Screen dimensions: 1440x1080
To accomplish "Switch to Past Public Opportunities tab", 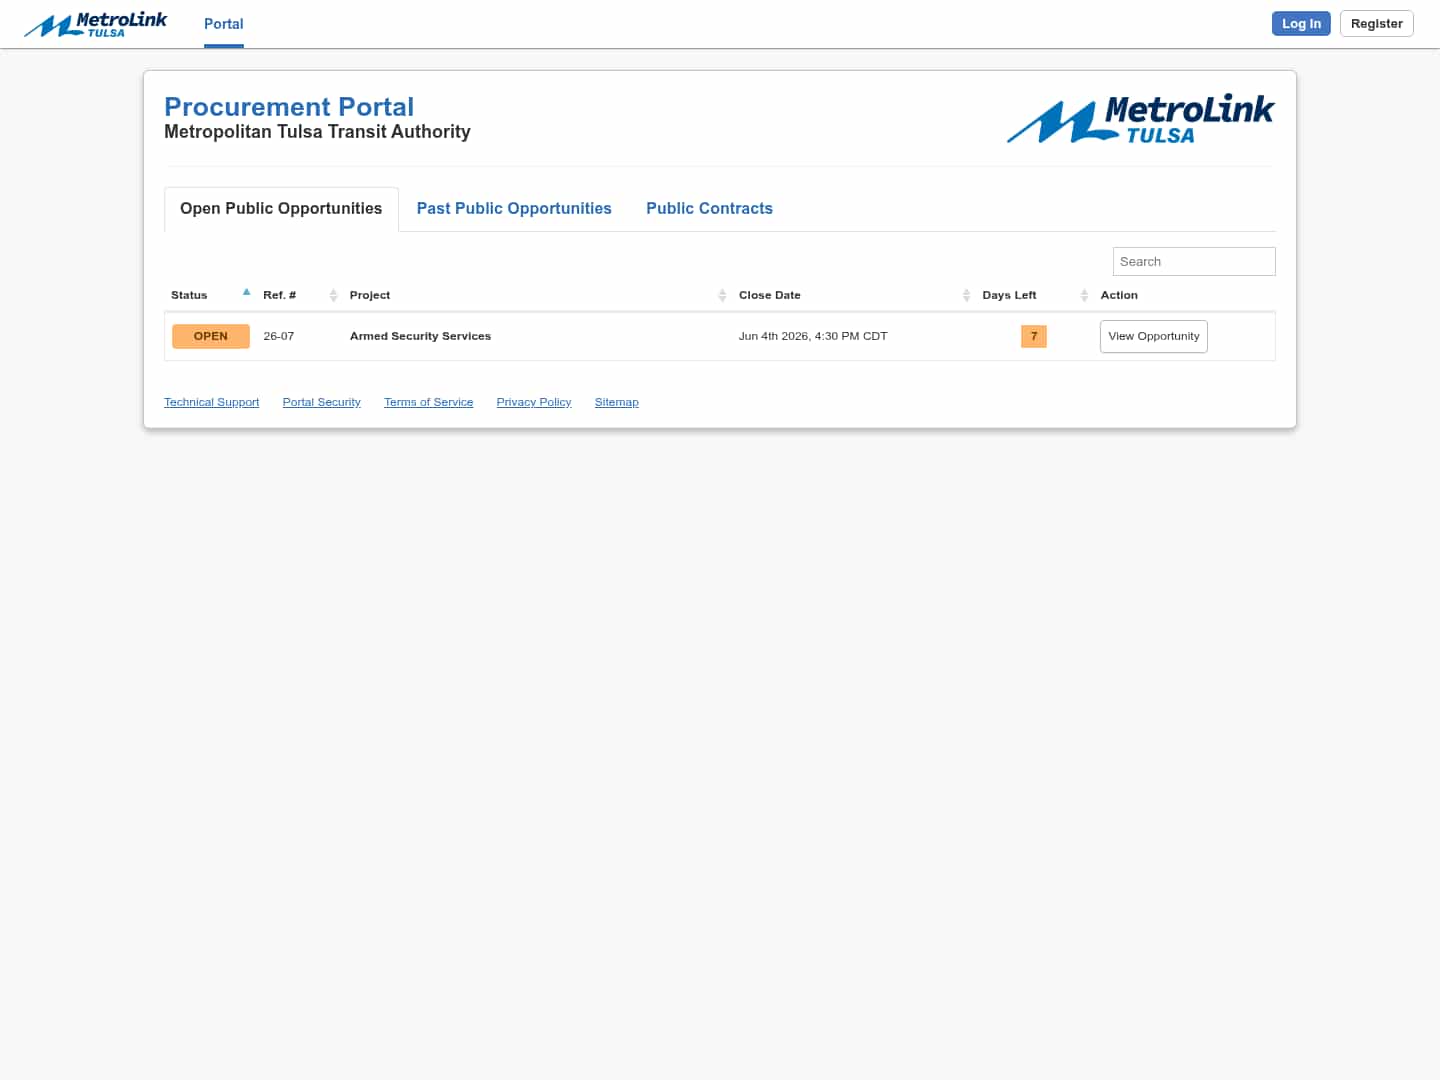I will point(514,209).
